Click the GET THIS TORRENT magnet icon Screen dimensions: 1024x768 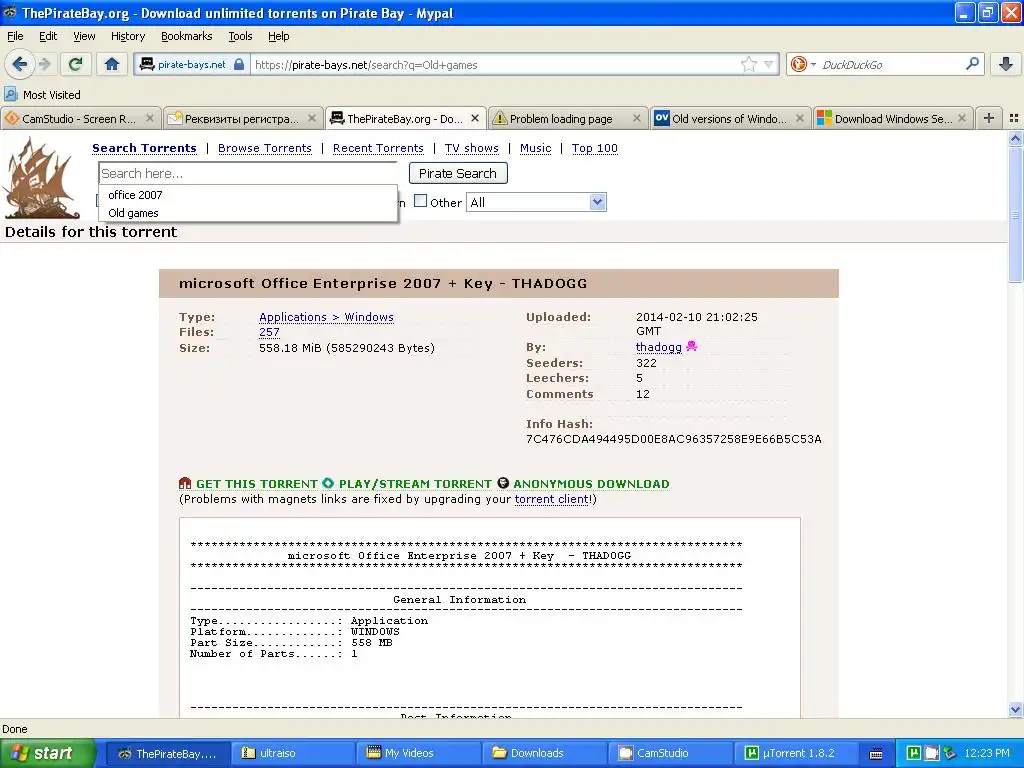185,483
